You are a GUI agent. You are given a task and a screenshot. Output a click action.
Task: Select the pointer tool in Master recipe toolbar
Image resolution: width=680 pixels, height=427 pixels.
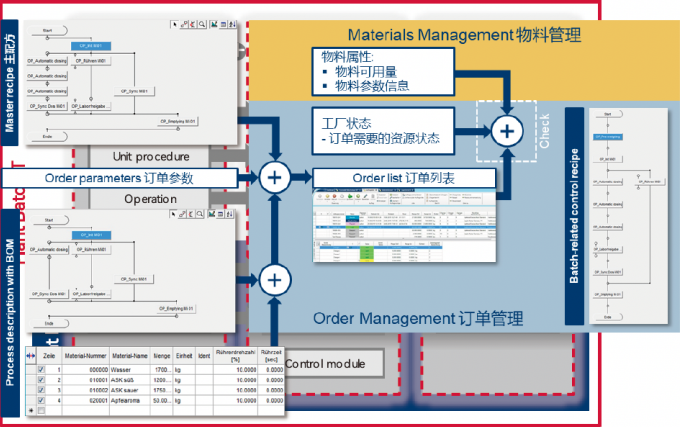click(174, 25)
